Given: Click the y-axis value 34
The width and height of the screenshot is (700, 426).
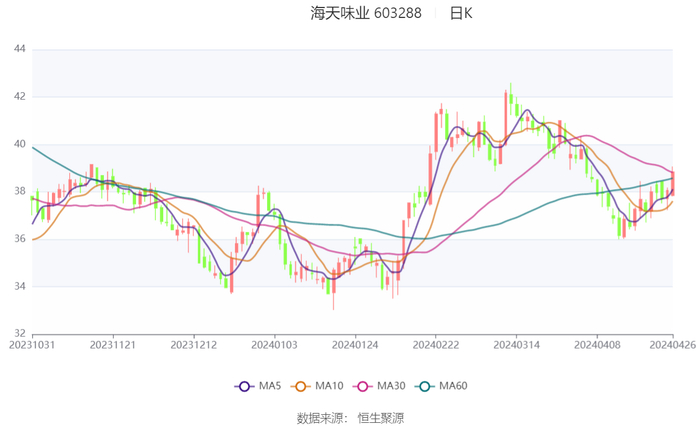Looking at the screenshot, I should tap(20, 286).
